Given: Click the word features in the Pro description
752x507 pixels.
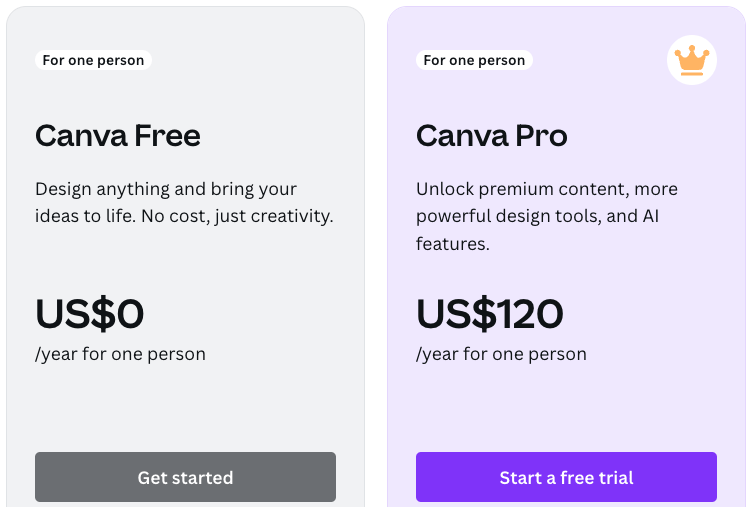Looking at the screenshot, I should 453,244.
